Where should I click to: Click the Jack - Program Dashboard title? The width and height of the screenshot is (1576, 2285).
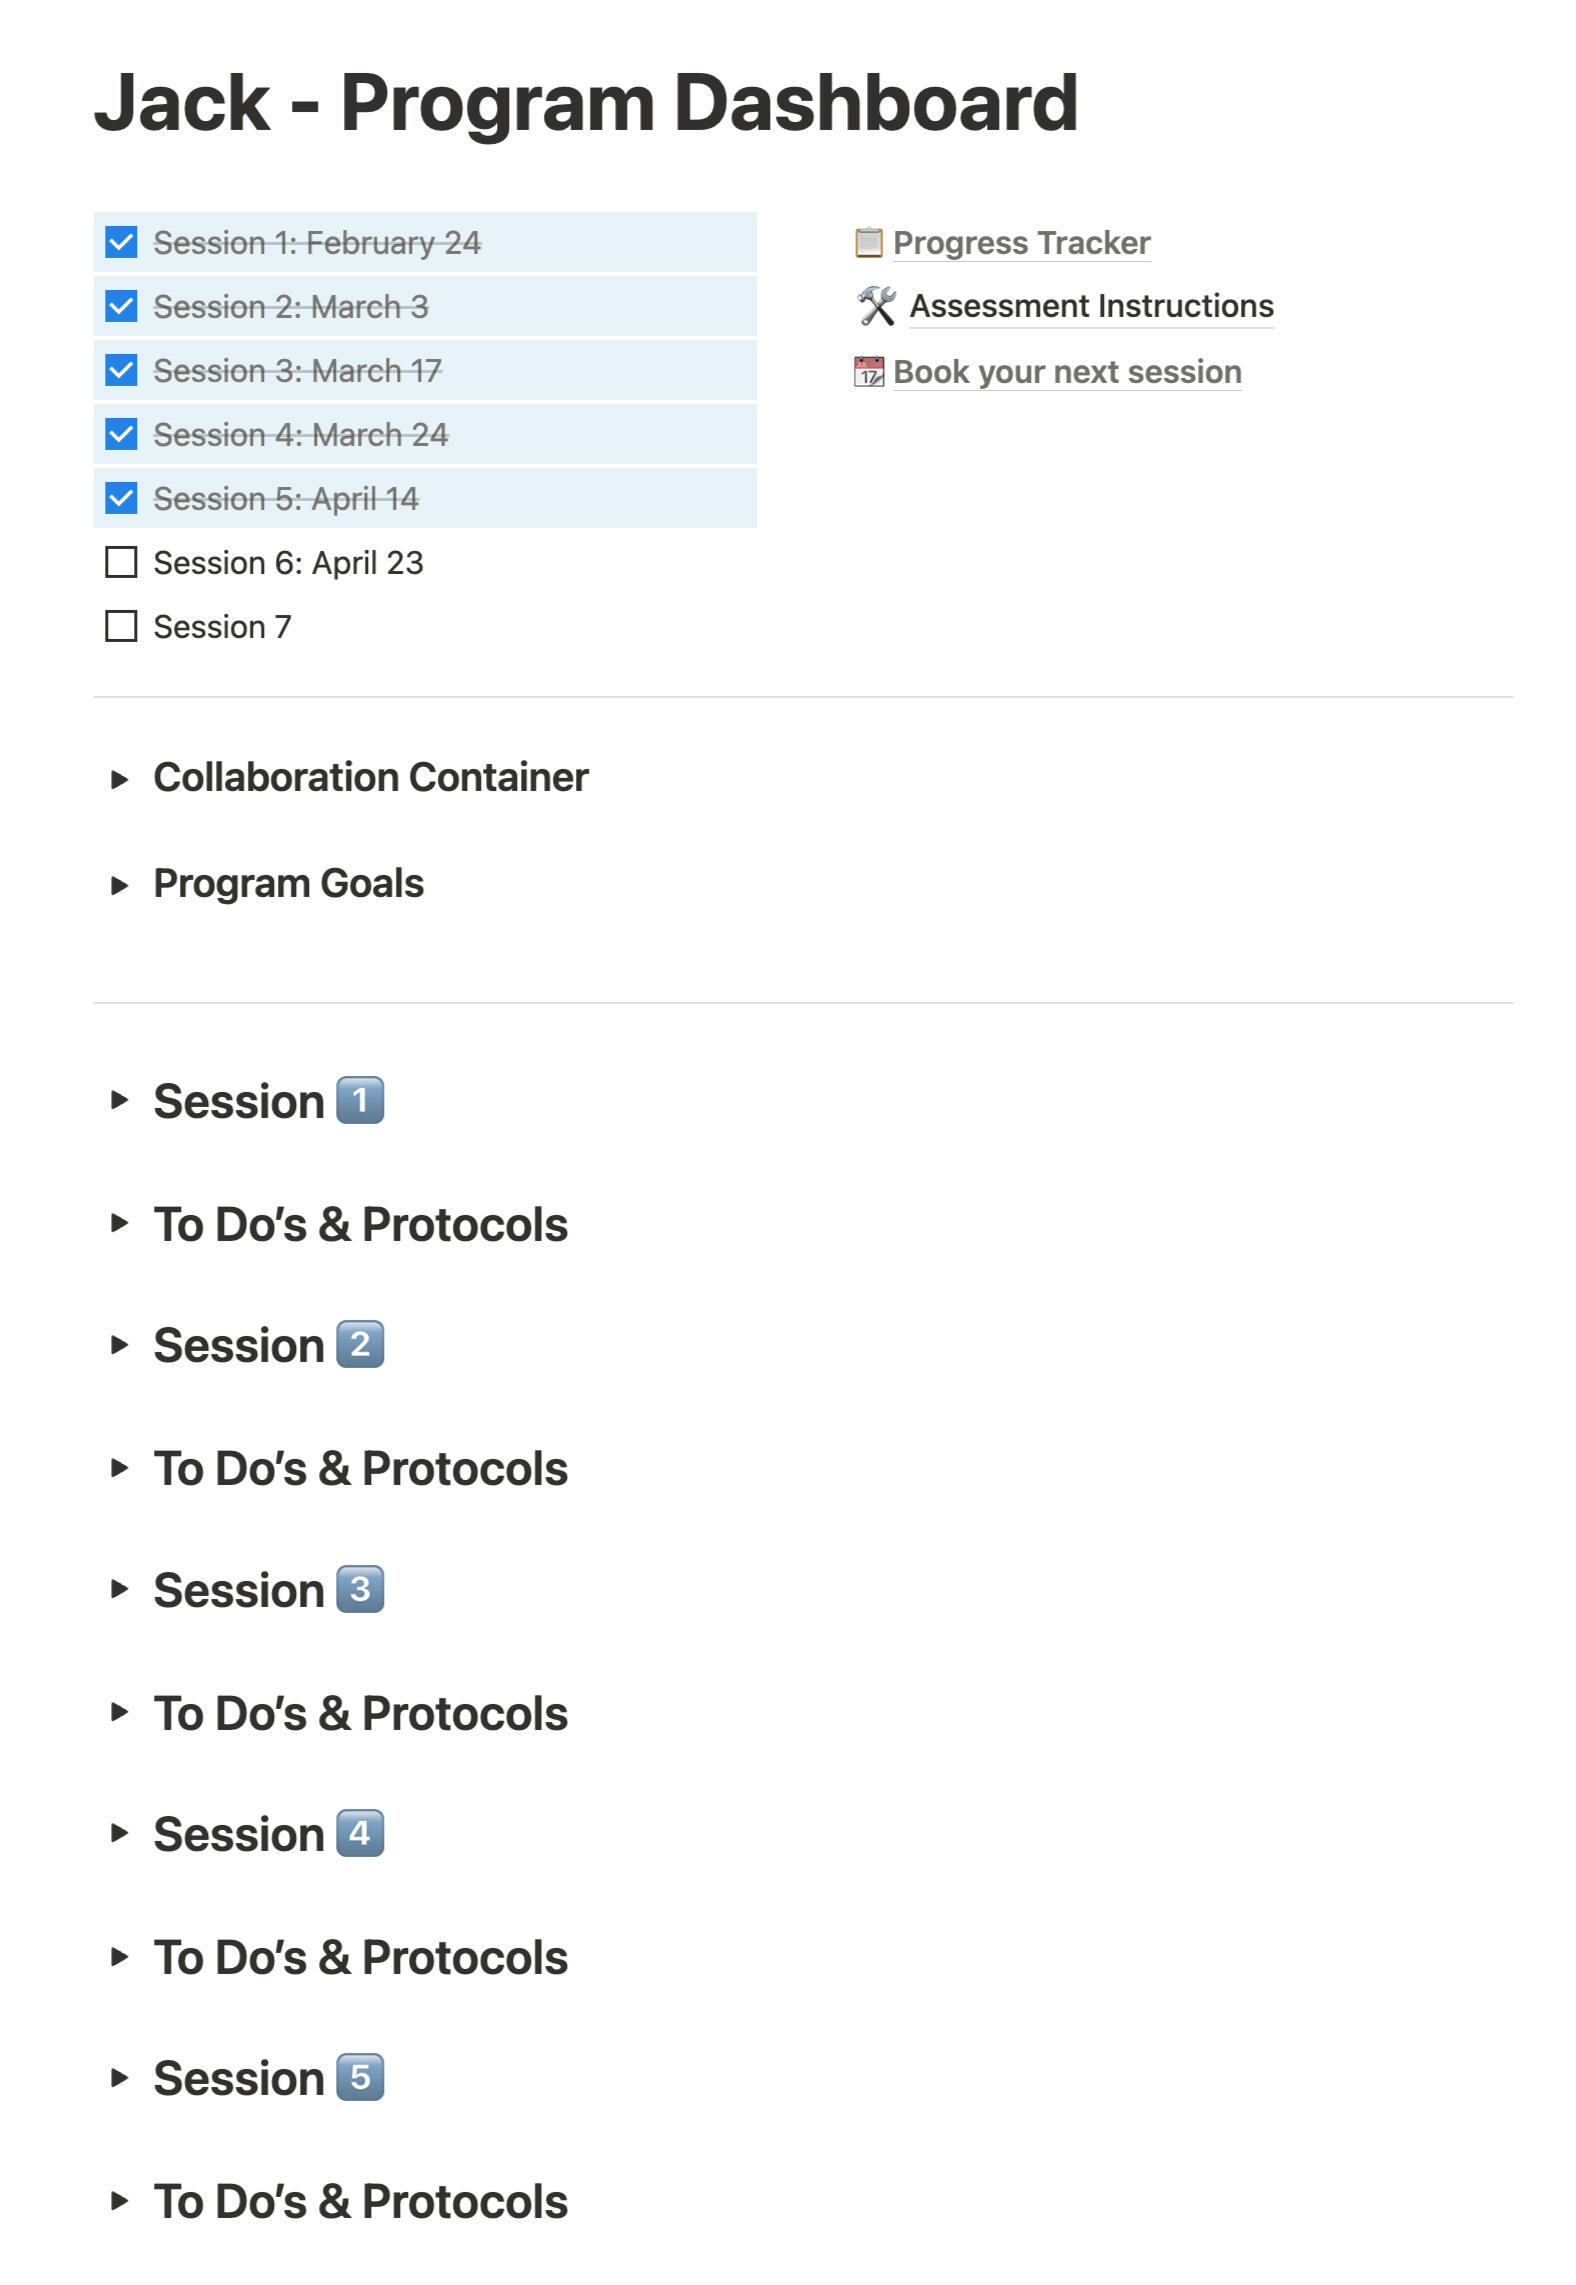(x=586, y=103)
